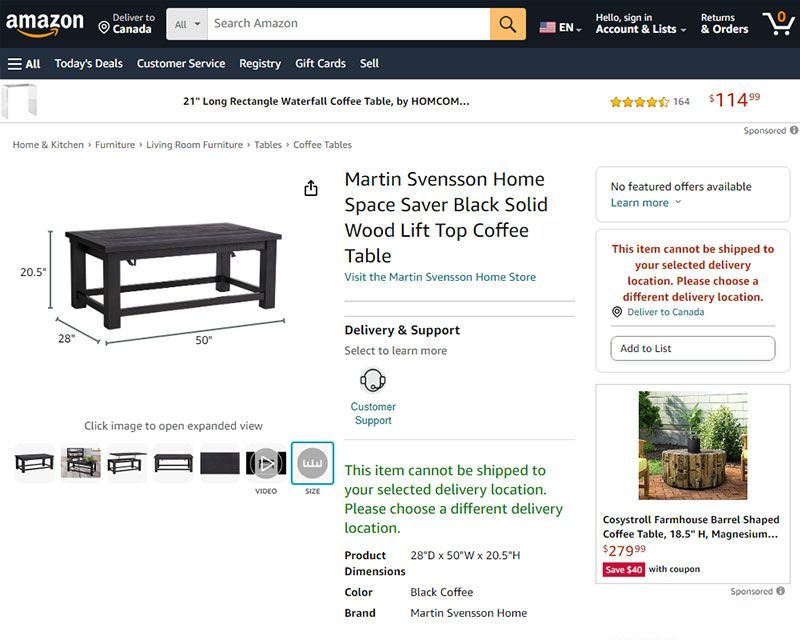The image size is (800, 640).
Task: Expand the search category All dropdown
Action: pos(187,24)
